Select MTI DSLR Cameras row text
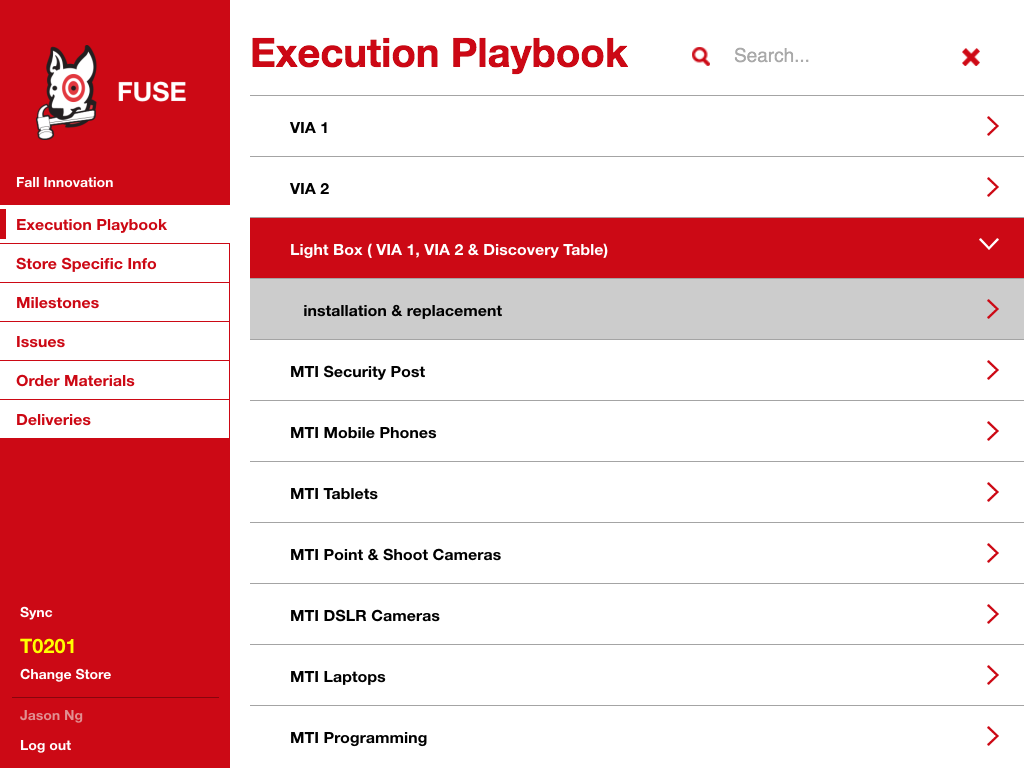The height and width of the screenshot is (768, 1024). click(364, 616)
